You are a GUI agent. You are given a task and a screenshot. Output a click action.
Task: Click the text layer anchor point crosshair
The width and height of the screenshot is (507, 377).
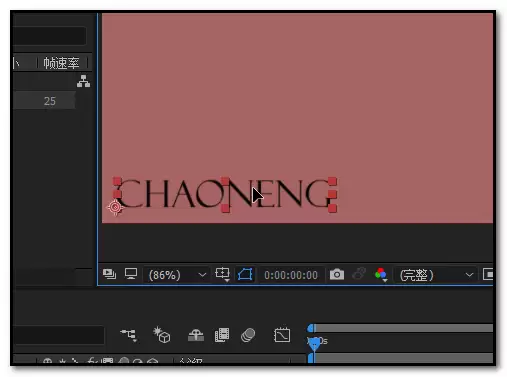coord(115,207)
